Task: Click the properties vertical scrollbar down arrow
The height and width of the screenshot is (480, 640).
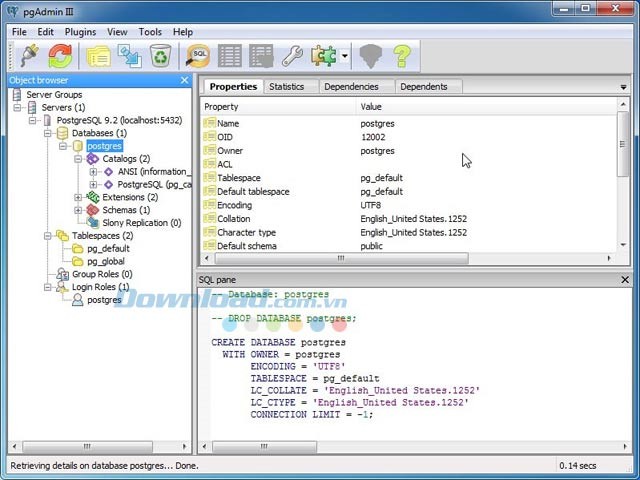Action: pos(623,245)
